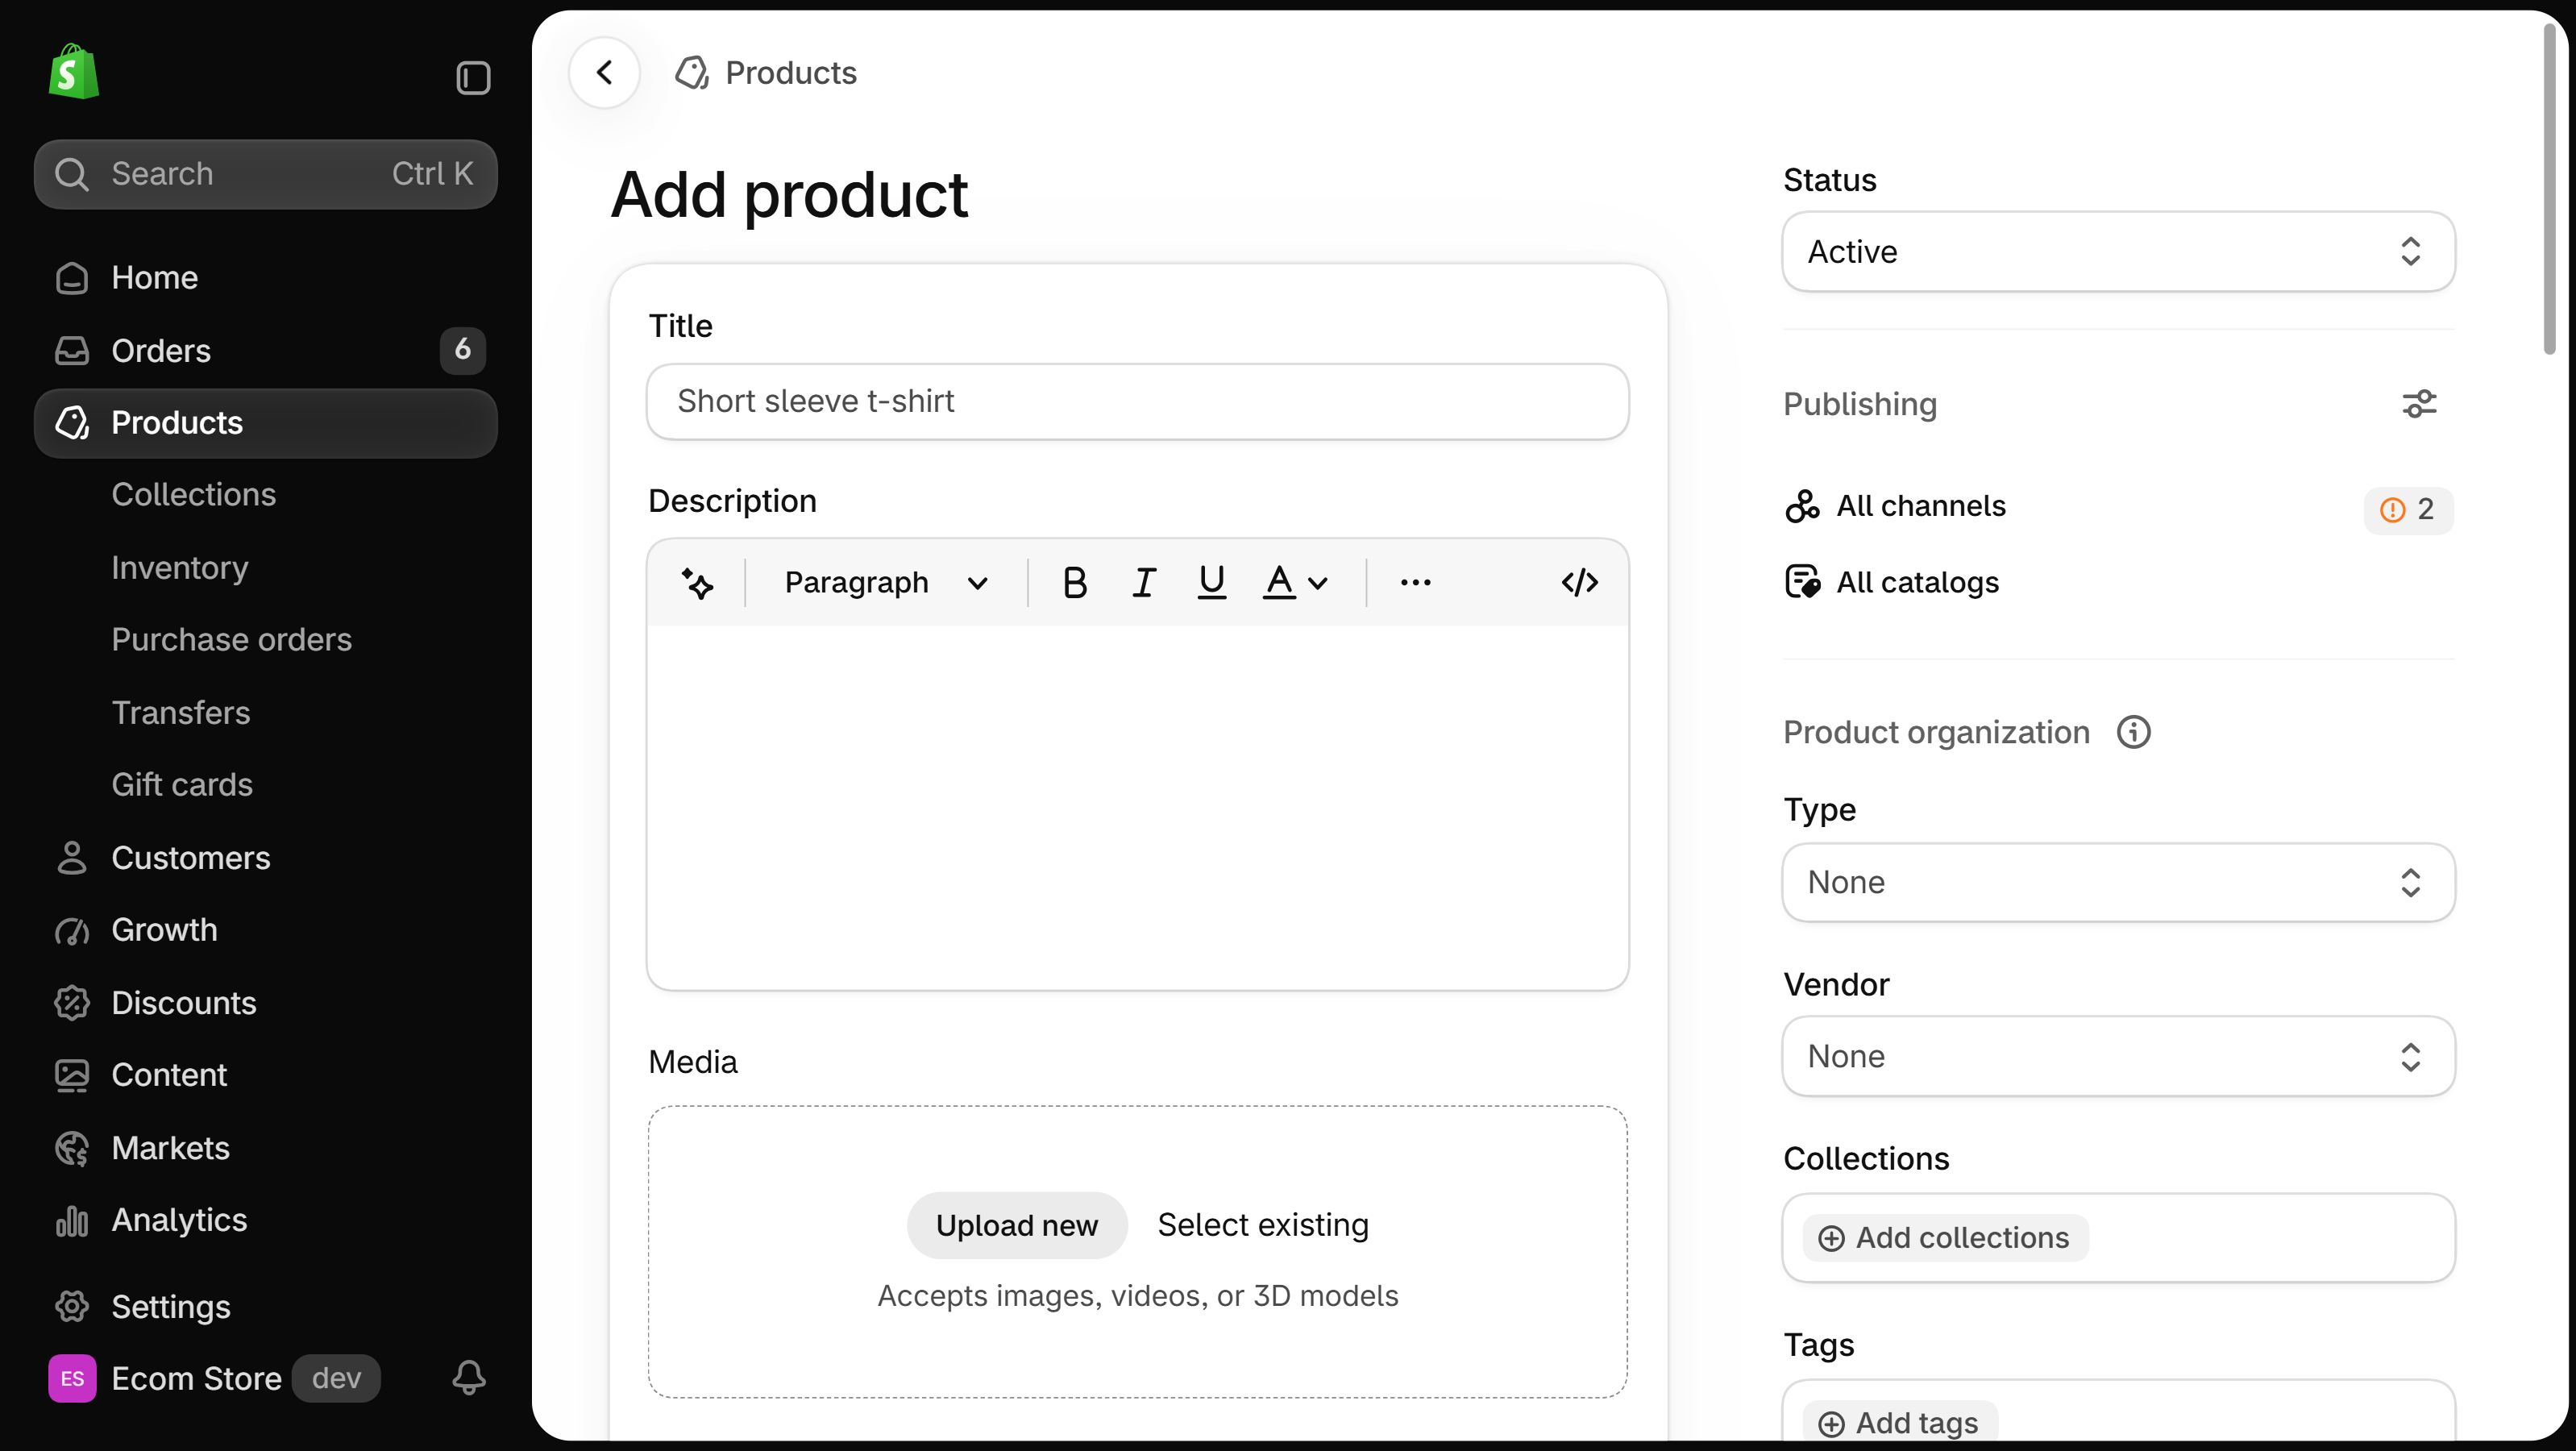Screen dimensions: 2576x1451
Task: Click the back arrow button
Action: pos(604,72)
